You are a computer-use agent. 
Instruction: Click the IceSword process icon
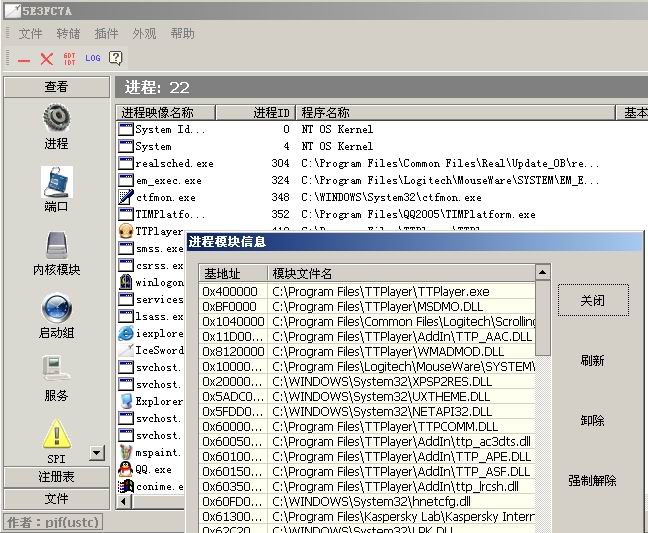tap(126, 350)
